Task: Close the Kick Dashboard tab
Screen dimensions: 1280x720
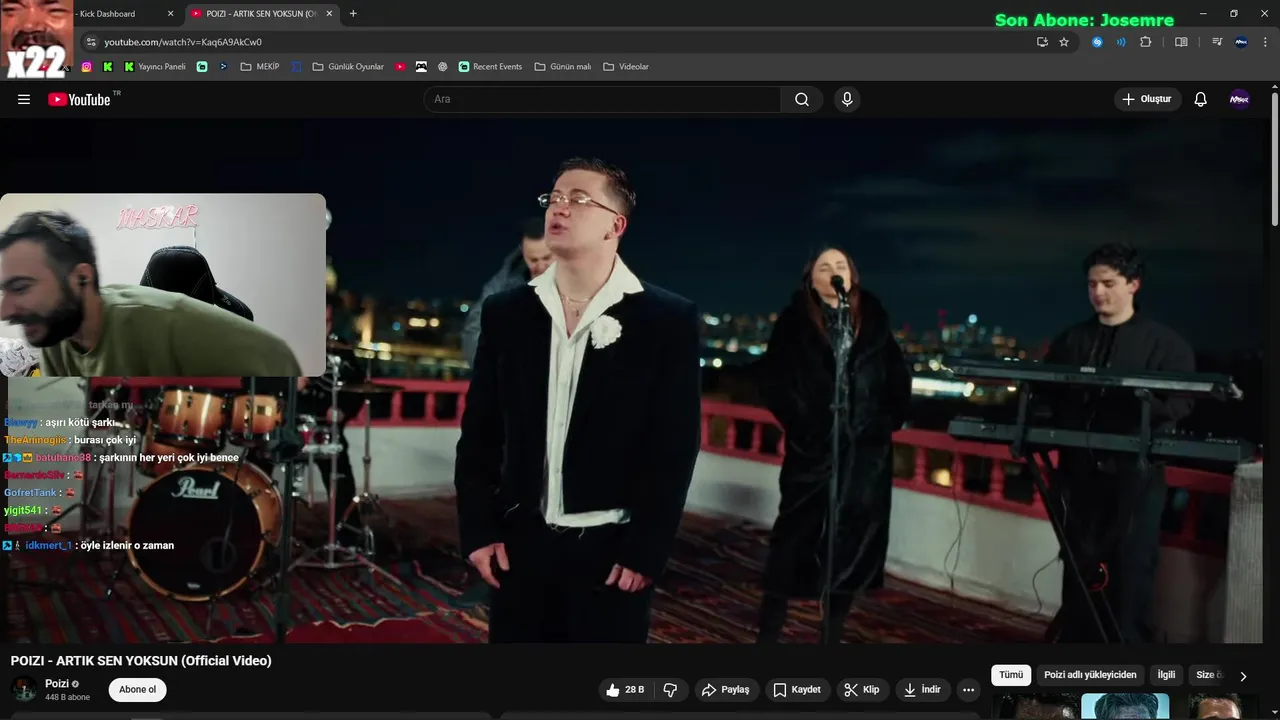Action: (x=170, y=14)
